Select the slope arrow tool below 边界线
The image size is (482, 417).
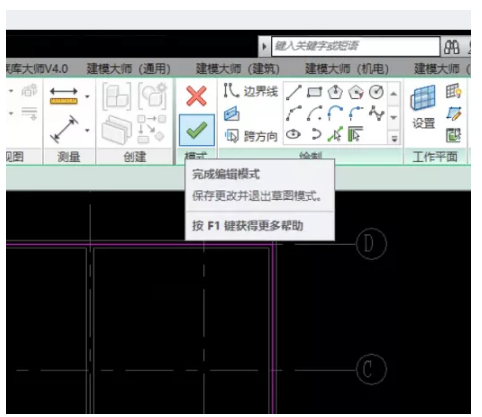coord(231,114)
